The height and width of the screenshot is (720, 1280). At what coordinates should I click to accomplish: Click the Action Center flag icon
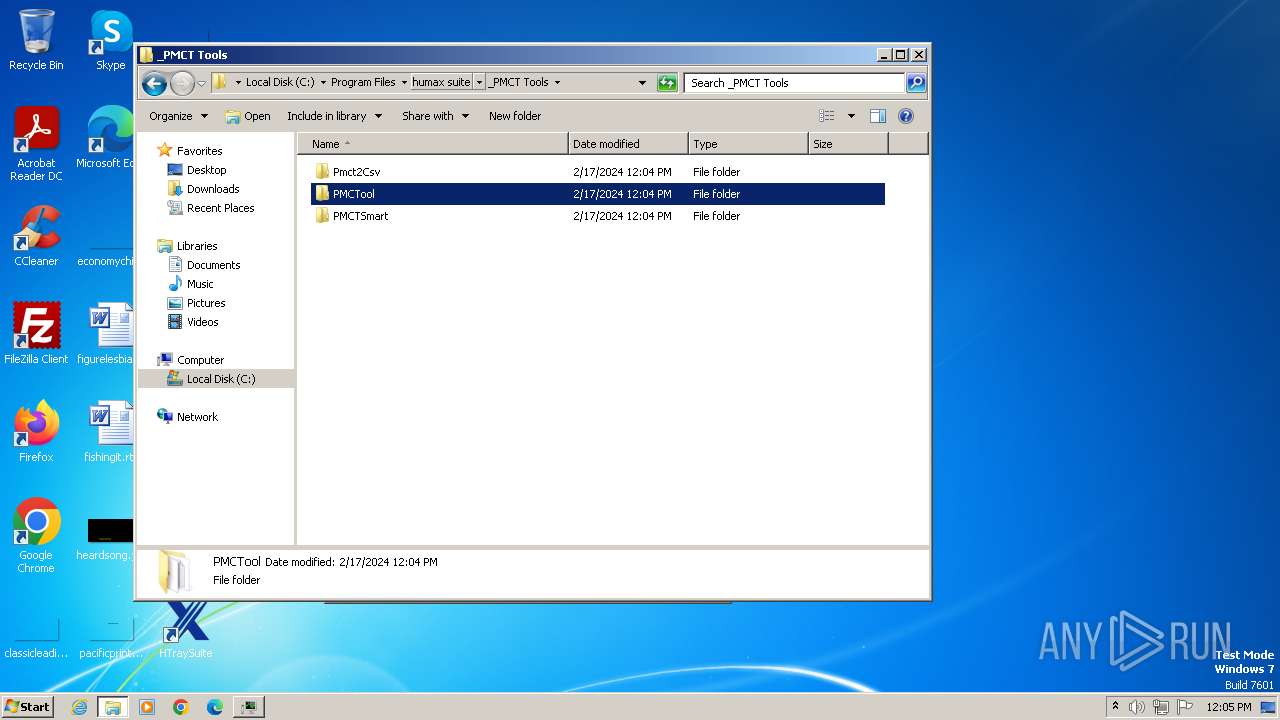pyautogui.click(x=1185, y=707)
